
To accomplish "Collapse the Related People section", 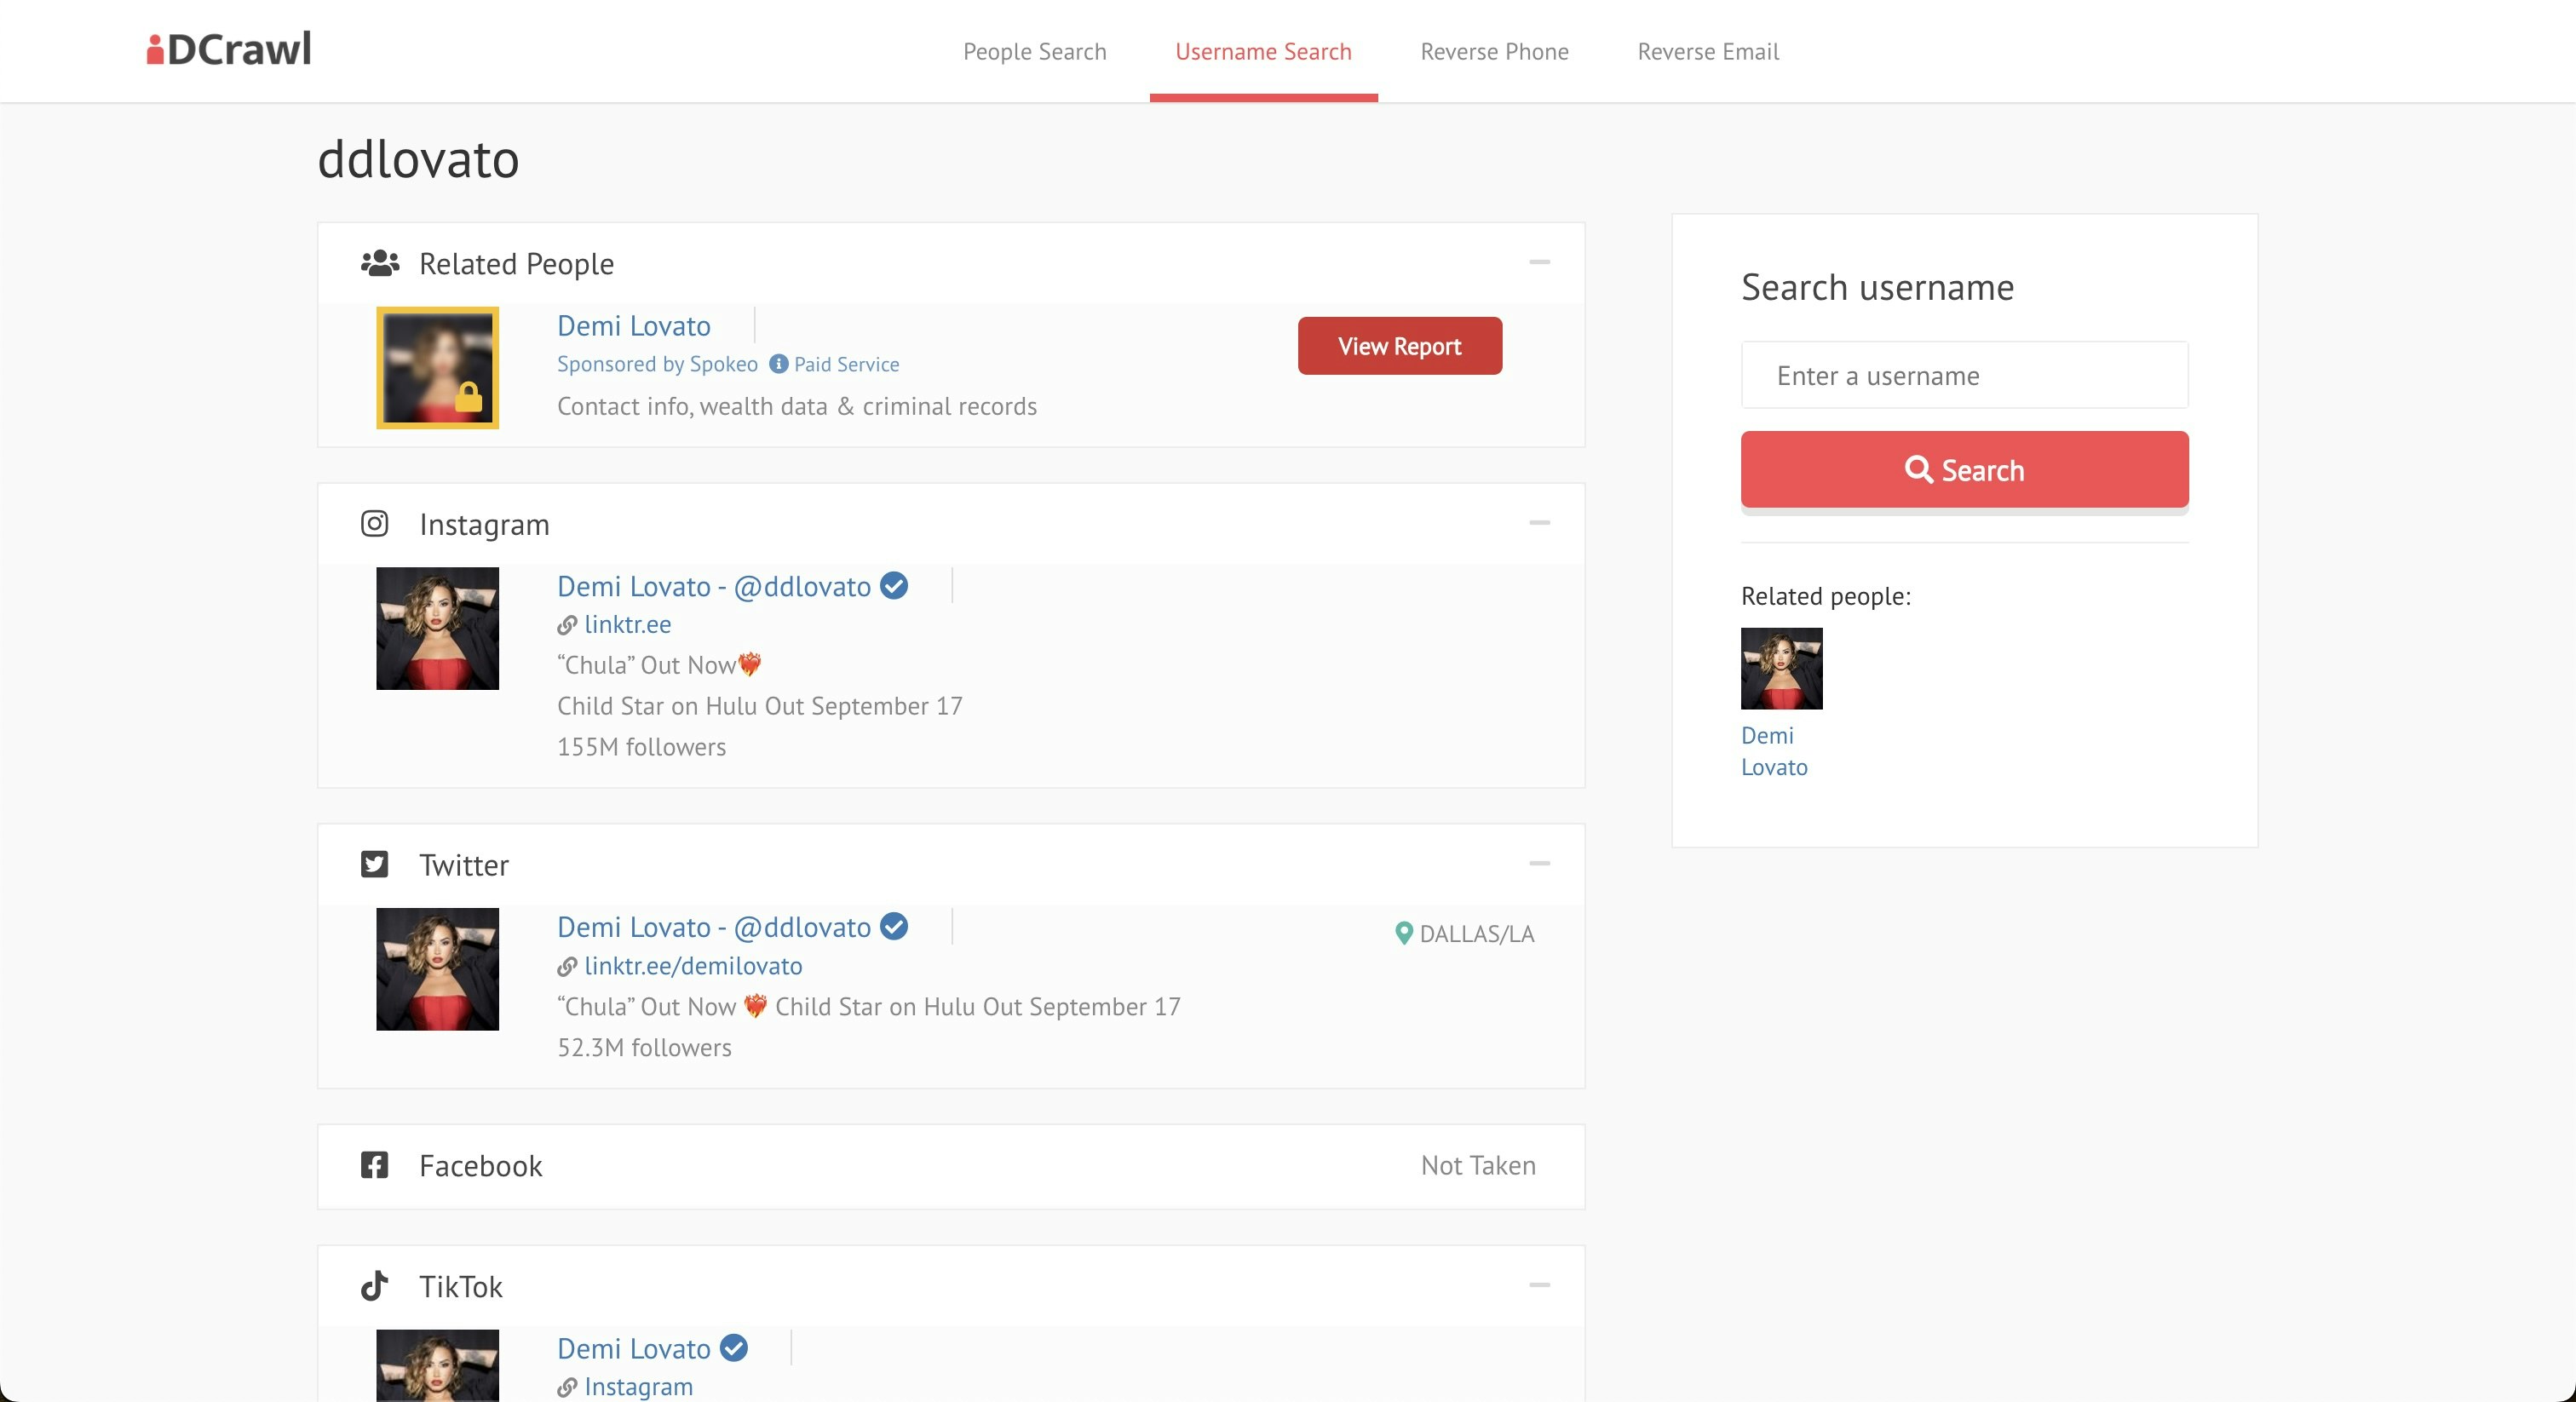I will [x=1539, y=262].
